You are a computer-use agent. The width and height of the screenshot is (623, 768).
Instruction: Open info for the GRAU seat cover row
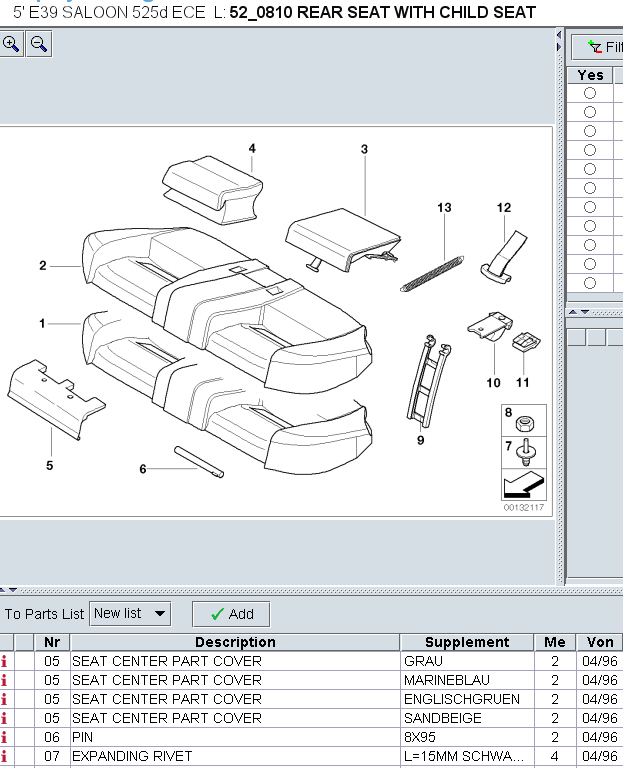[x=4, y=661]
